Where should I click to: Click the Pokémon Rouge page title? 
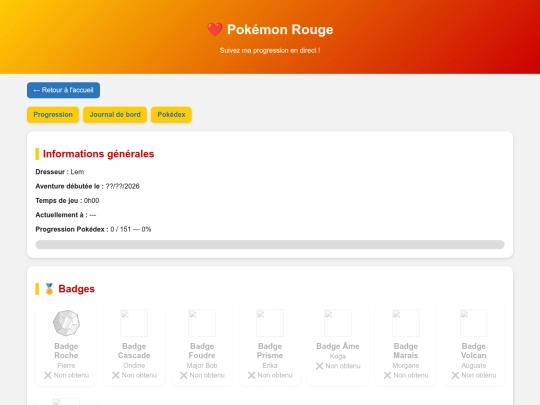click(x=280, y=30)
